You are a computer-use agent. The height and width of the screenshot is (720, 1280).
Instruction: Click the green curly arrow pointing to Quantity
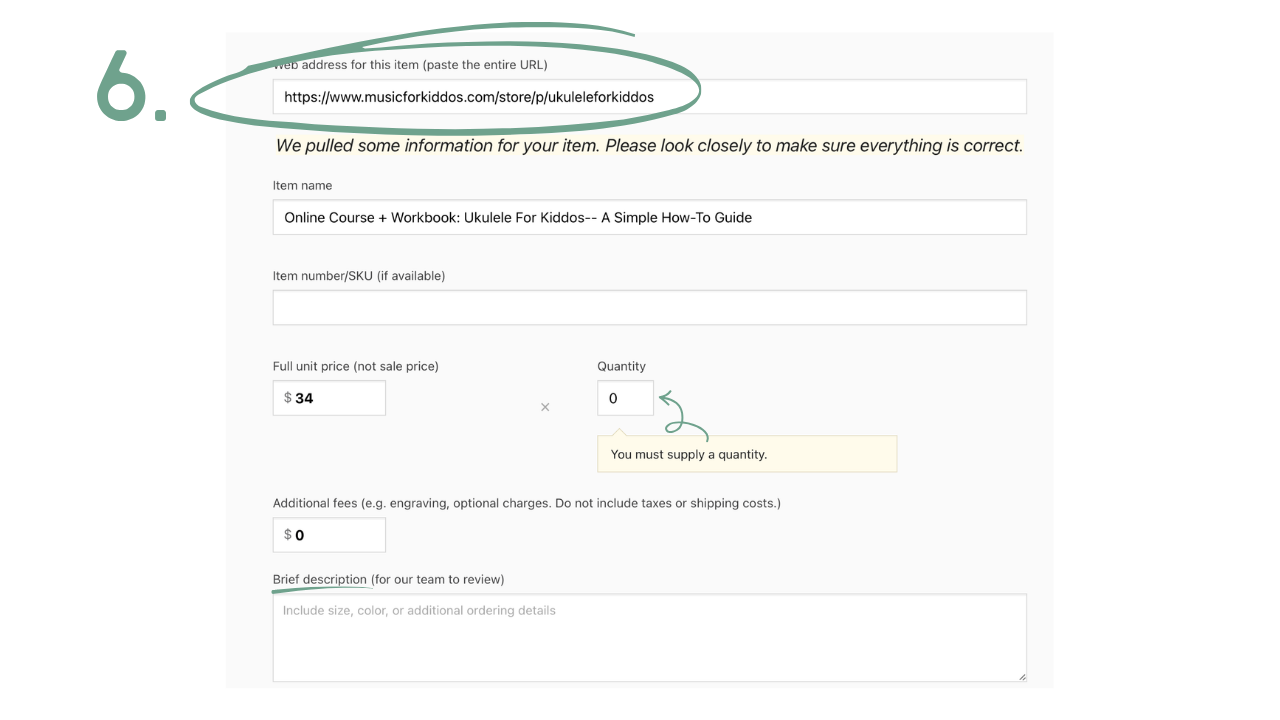pos(684,415)
